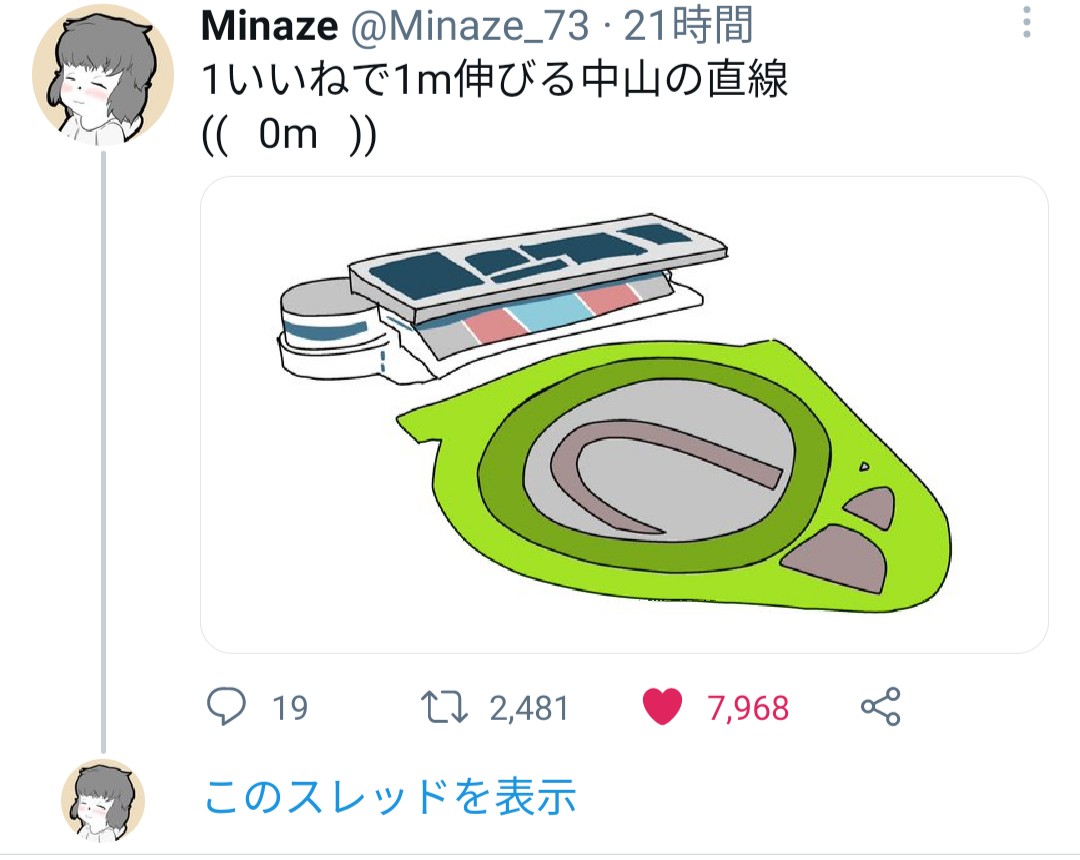Open the tweet text about 中山の直線
The height and width of the screenshot is (860, 1080).
[495, 80]
